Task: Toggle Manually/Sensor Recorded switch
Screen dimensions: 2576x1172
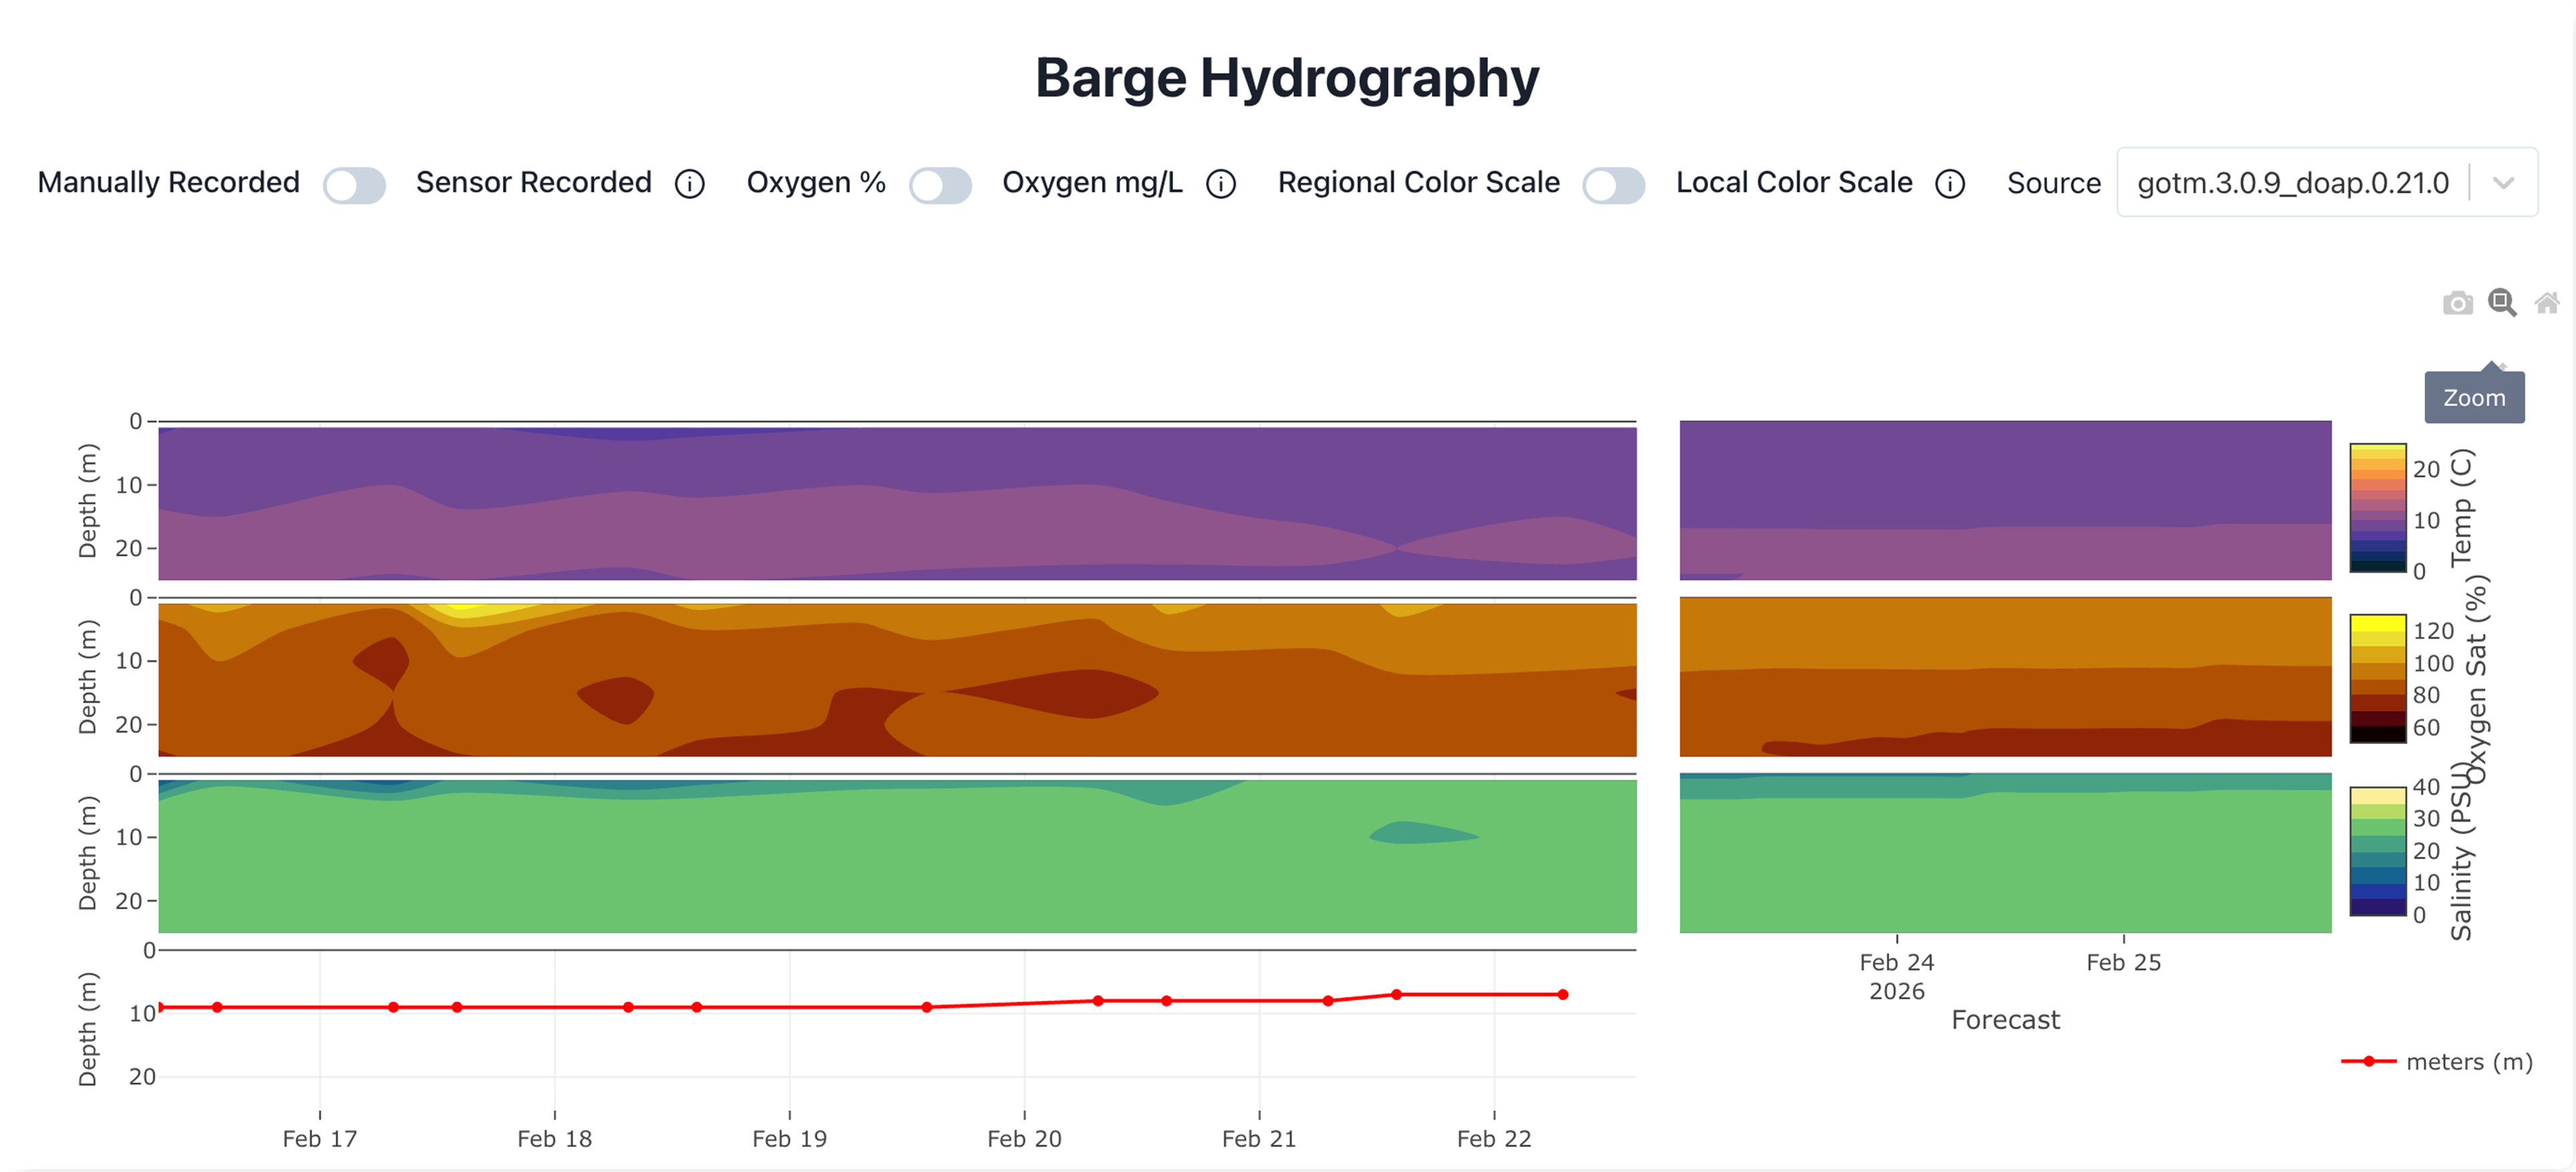Action: coord(355,185)
